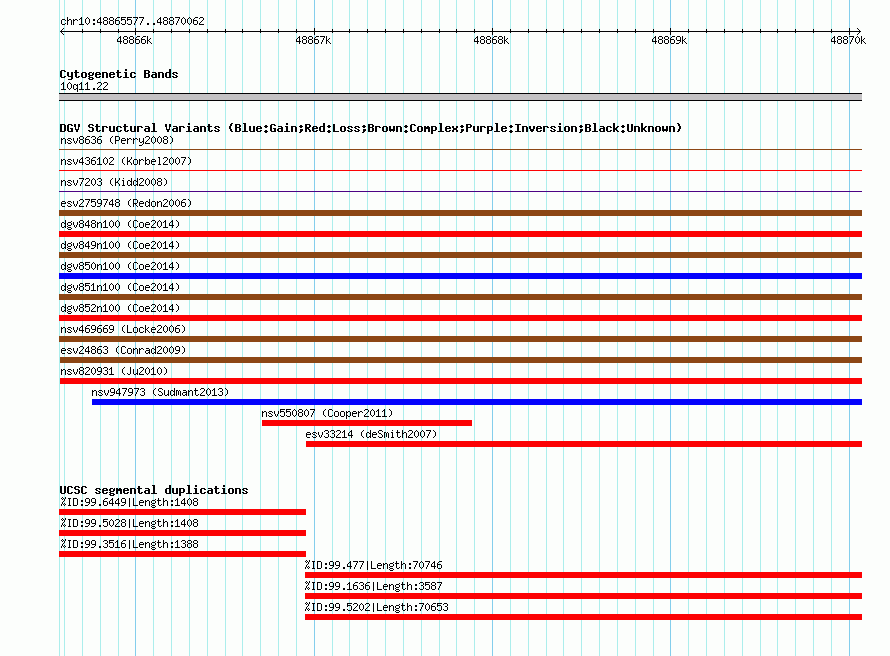890x656 pixels.
Task: Open dgv849n100 (Coe2014) label
Action: pos(120,245)
